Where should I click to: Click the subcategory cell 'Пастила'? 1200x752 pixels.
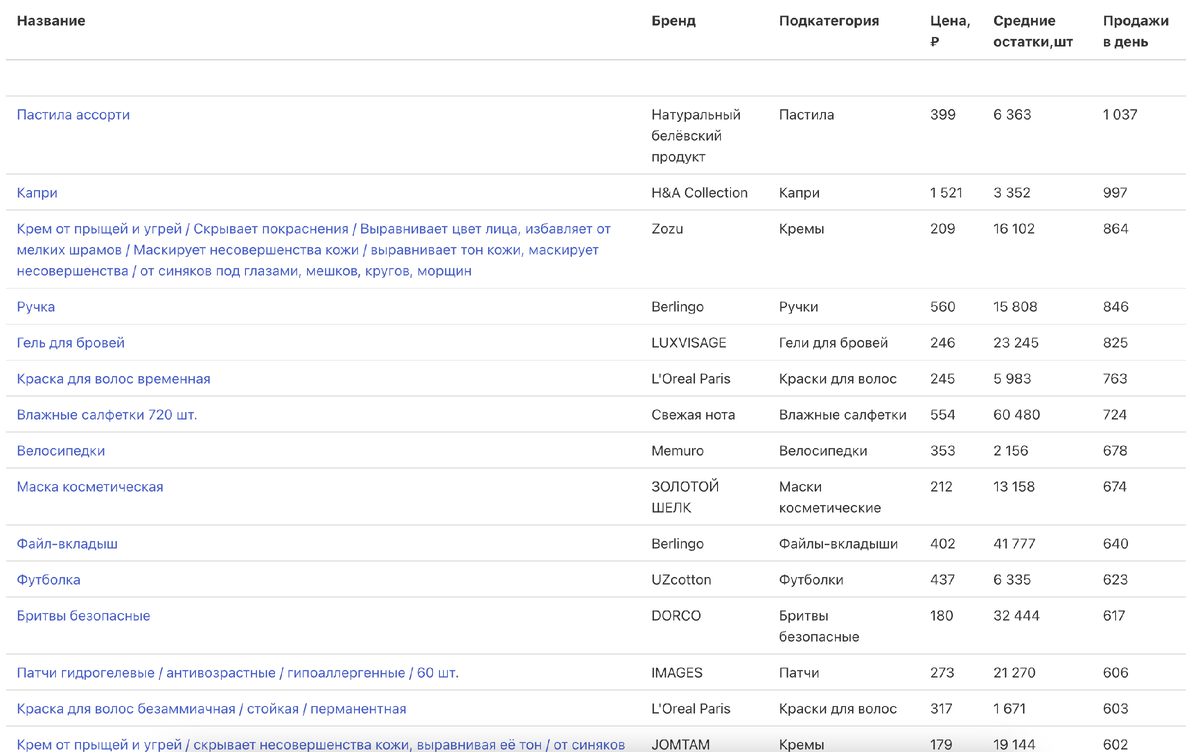807,115
